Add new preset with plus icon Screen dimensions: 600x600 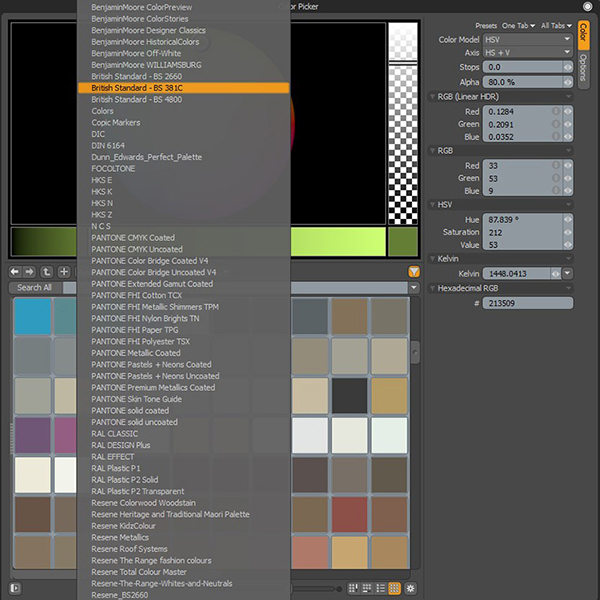click(64, 272)
